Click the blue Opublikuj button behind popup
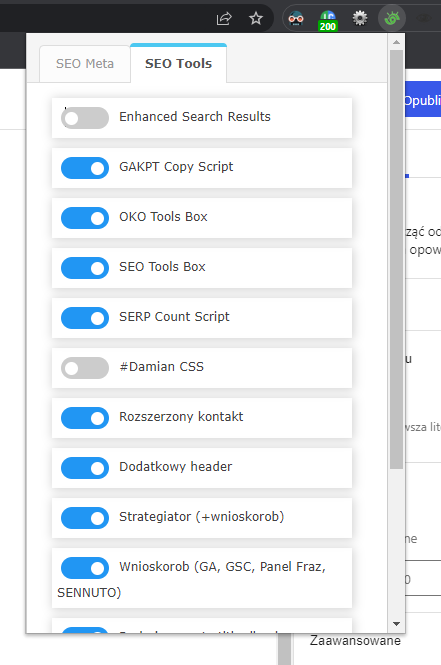441x665 pixels. point(423,101)
